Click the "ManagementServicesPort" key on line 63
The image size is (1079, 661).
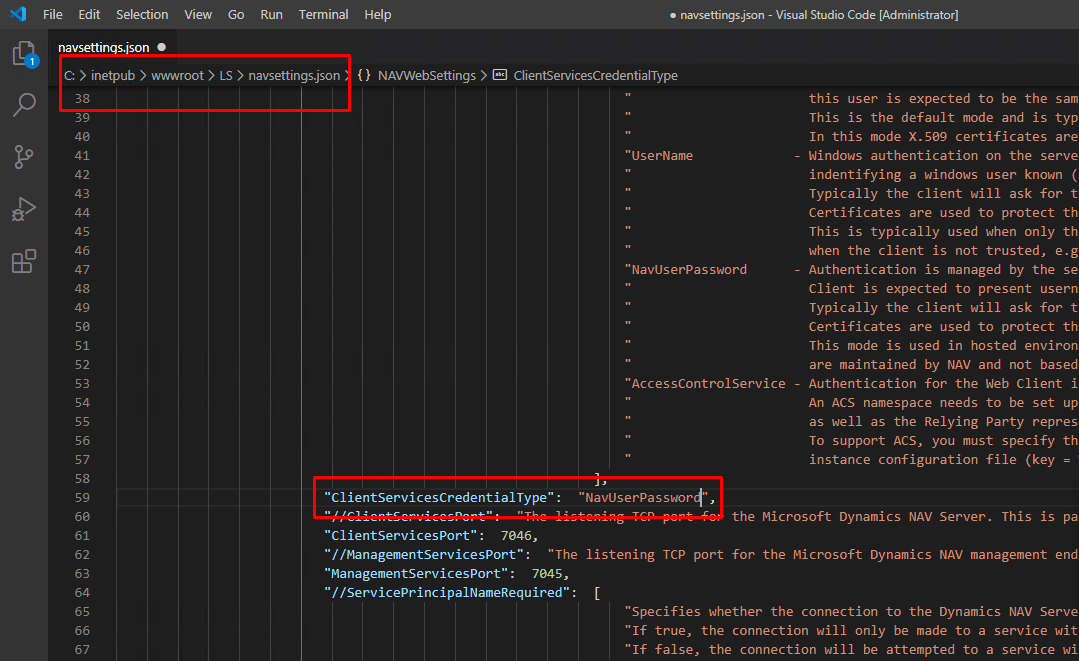coord(416,574)
